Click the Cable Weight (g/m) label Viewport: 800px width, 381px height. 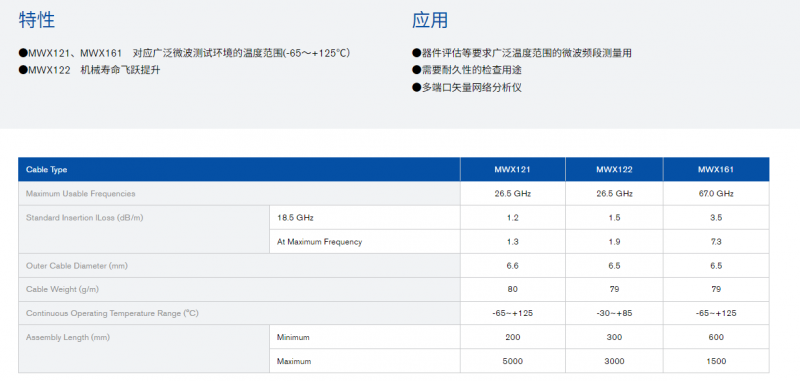[62, 289]
